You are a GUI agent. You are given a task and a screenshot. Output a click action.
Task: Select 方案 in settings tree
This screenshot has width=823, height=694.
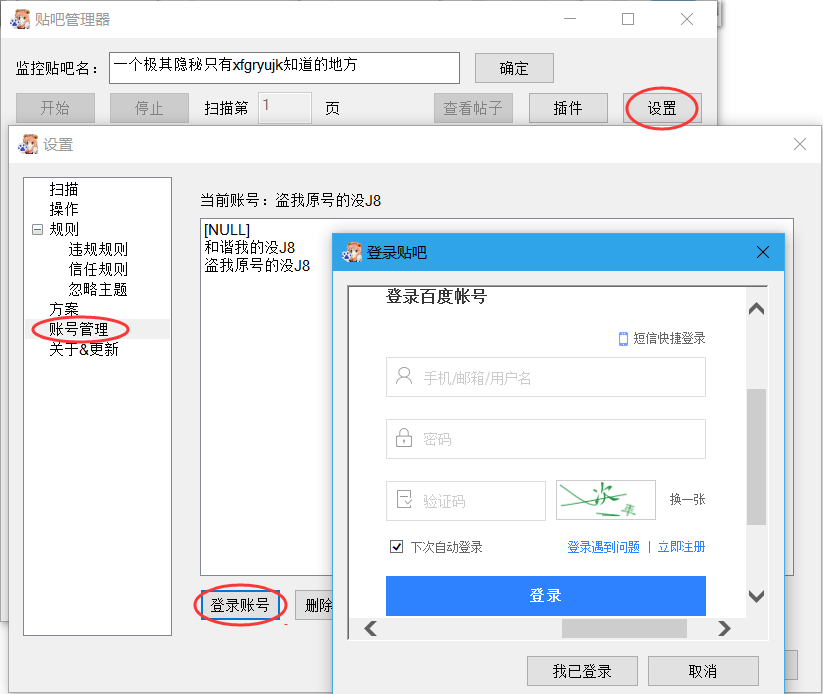point(64,309)
